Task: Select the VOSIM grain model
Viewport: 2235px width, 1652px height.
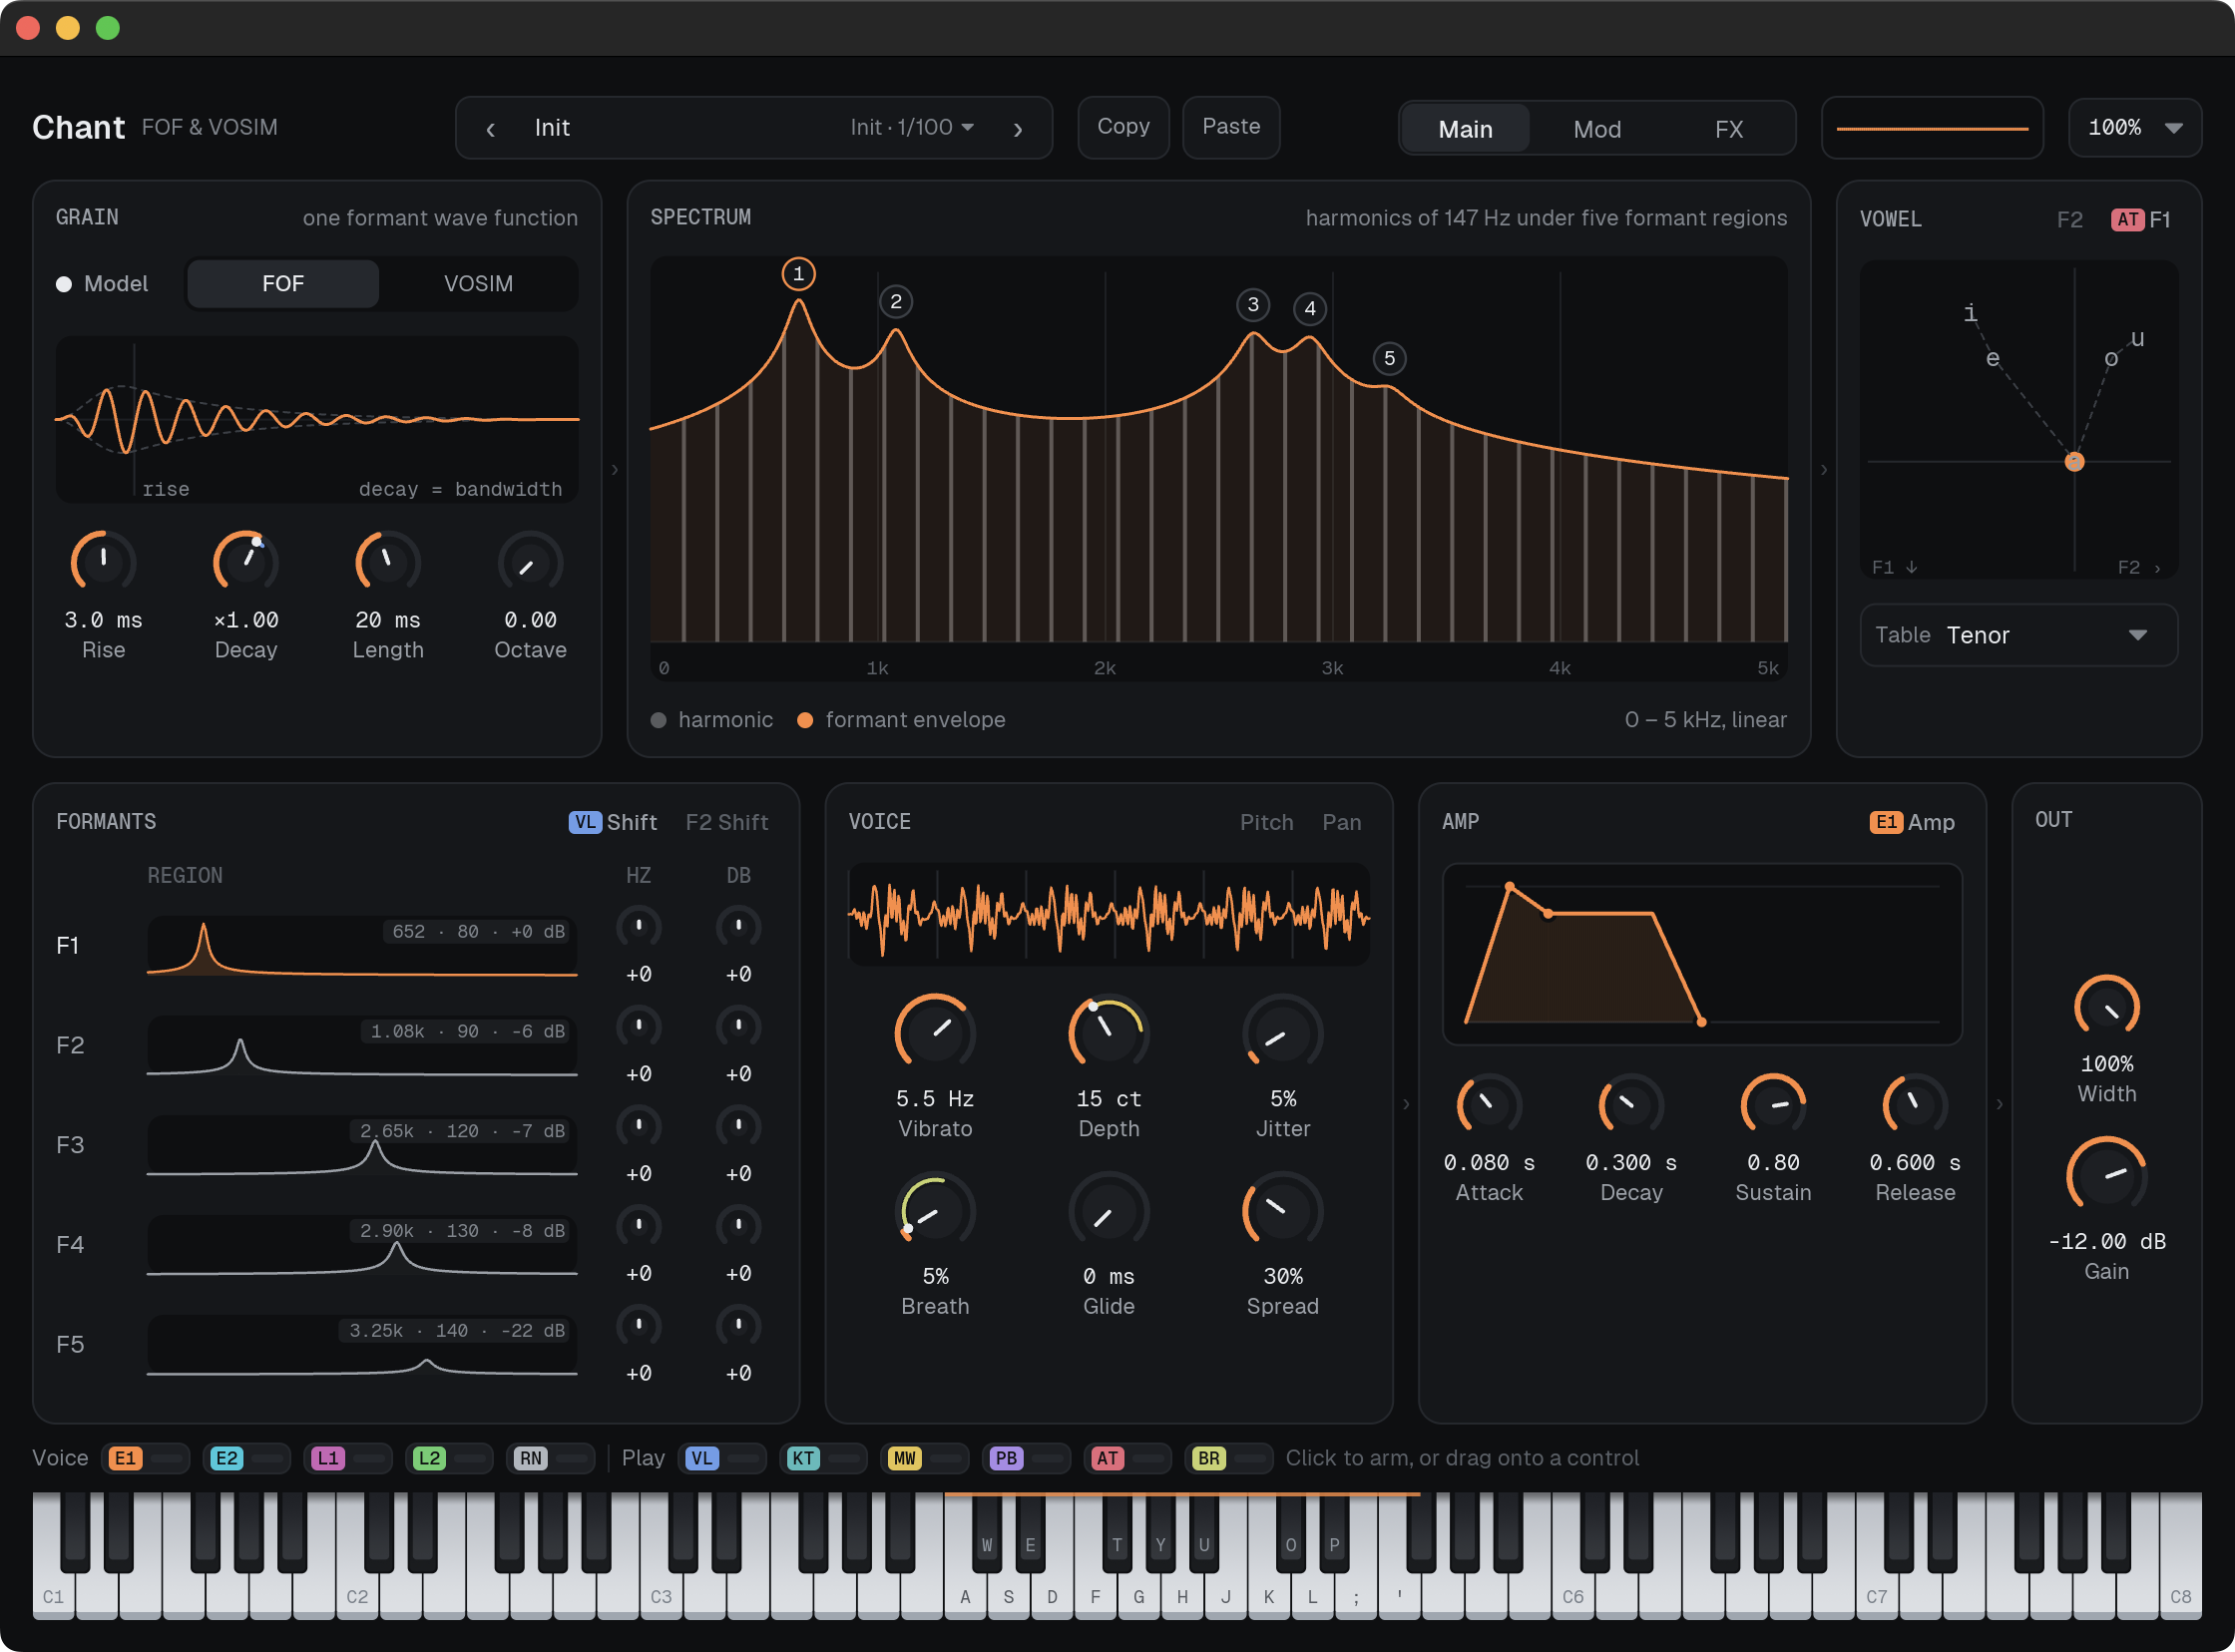Action: tap(478, 284)
